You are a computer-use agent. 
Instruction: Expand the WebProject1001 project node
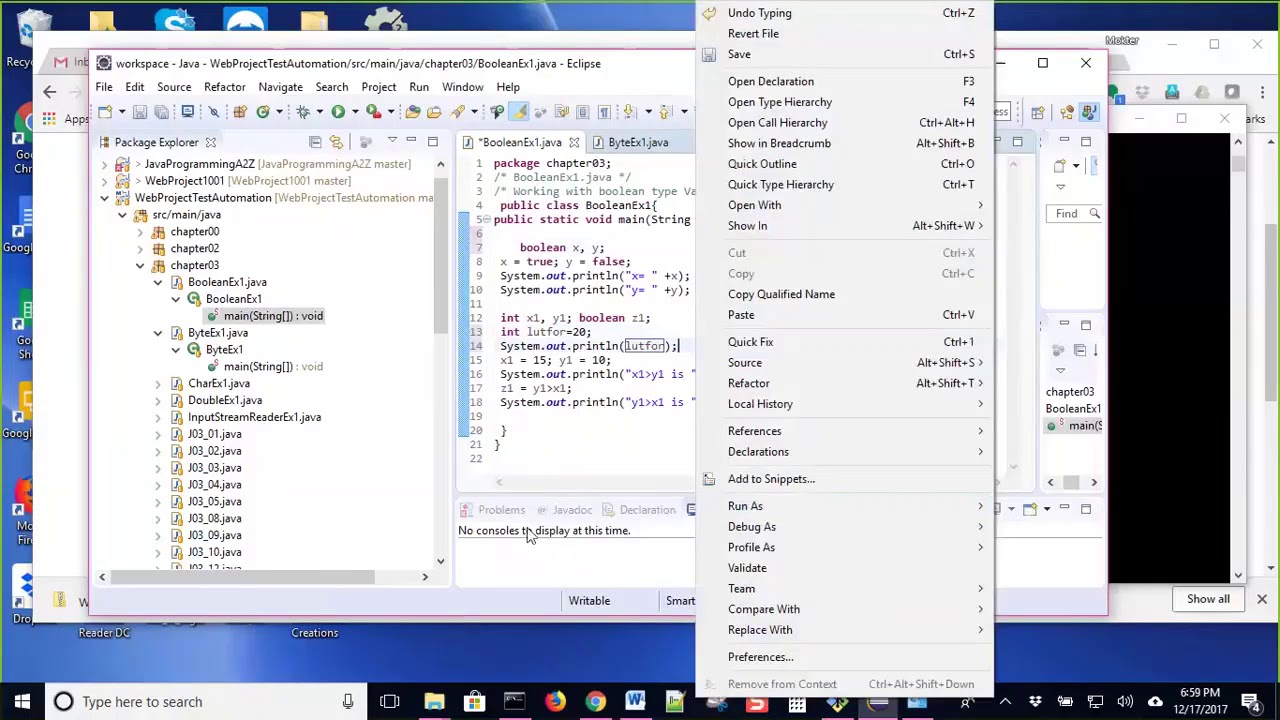104,181
